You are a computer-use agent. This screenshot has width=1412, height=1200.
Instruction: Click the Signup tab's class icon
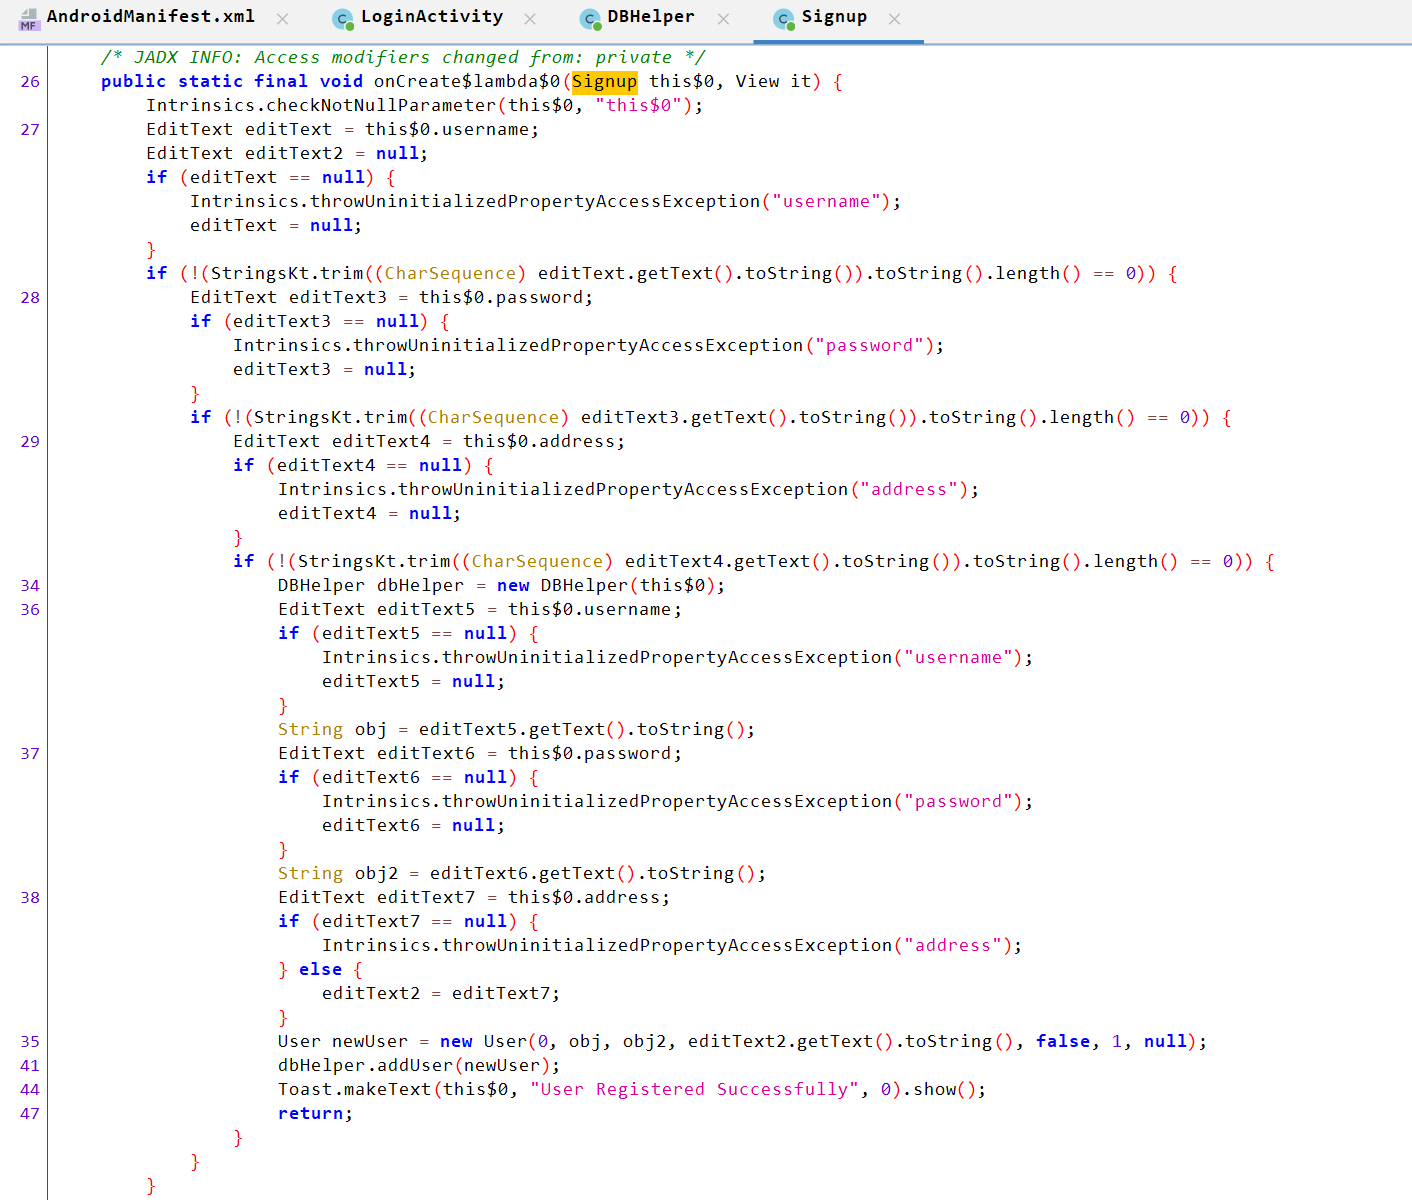(784, 19)
